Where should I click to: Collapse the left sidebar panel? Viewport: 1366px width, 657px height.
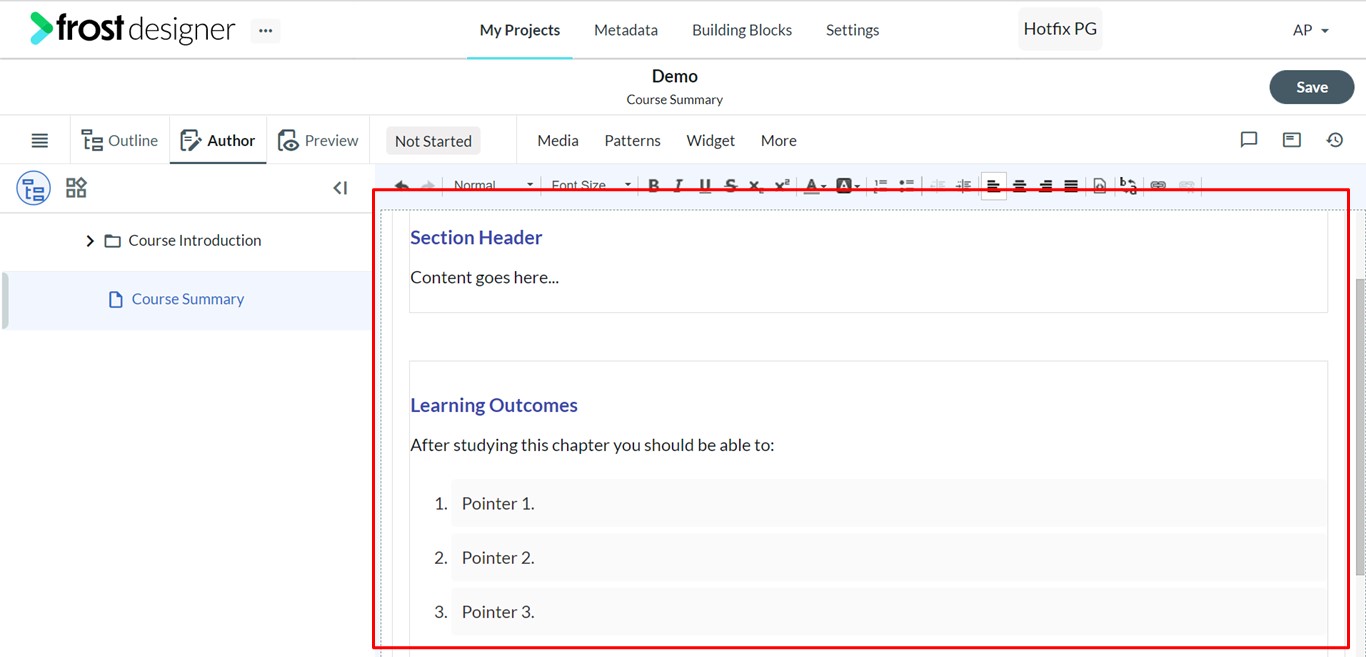(340, 188)
